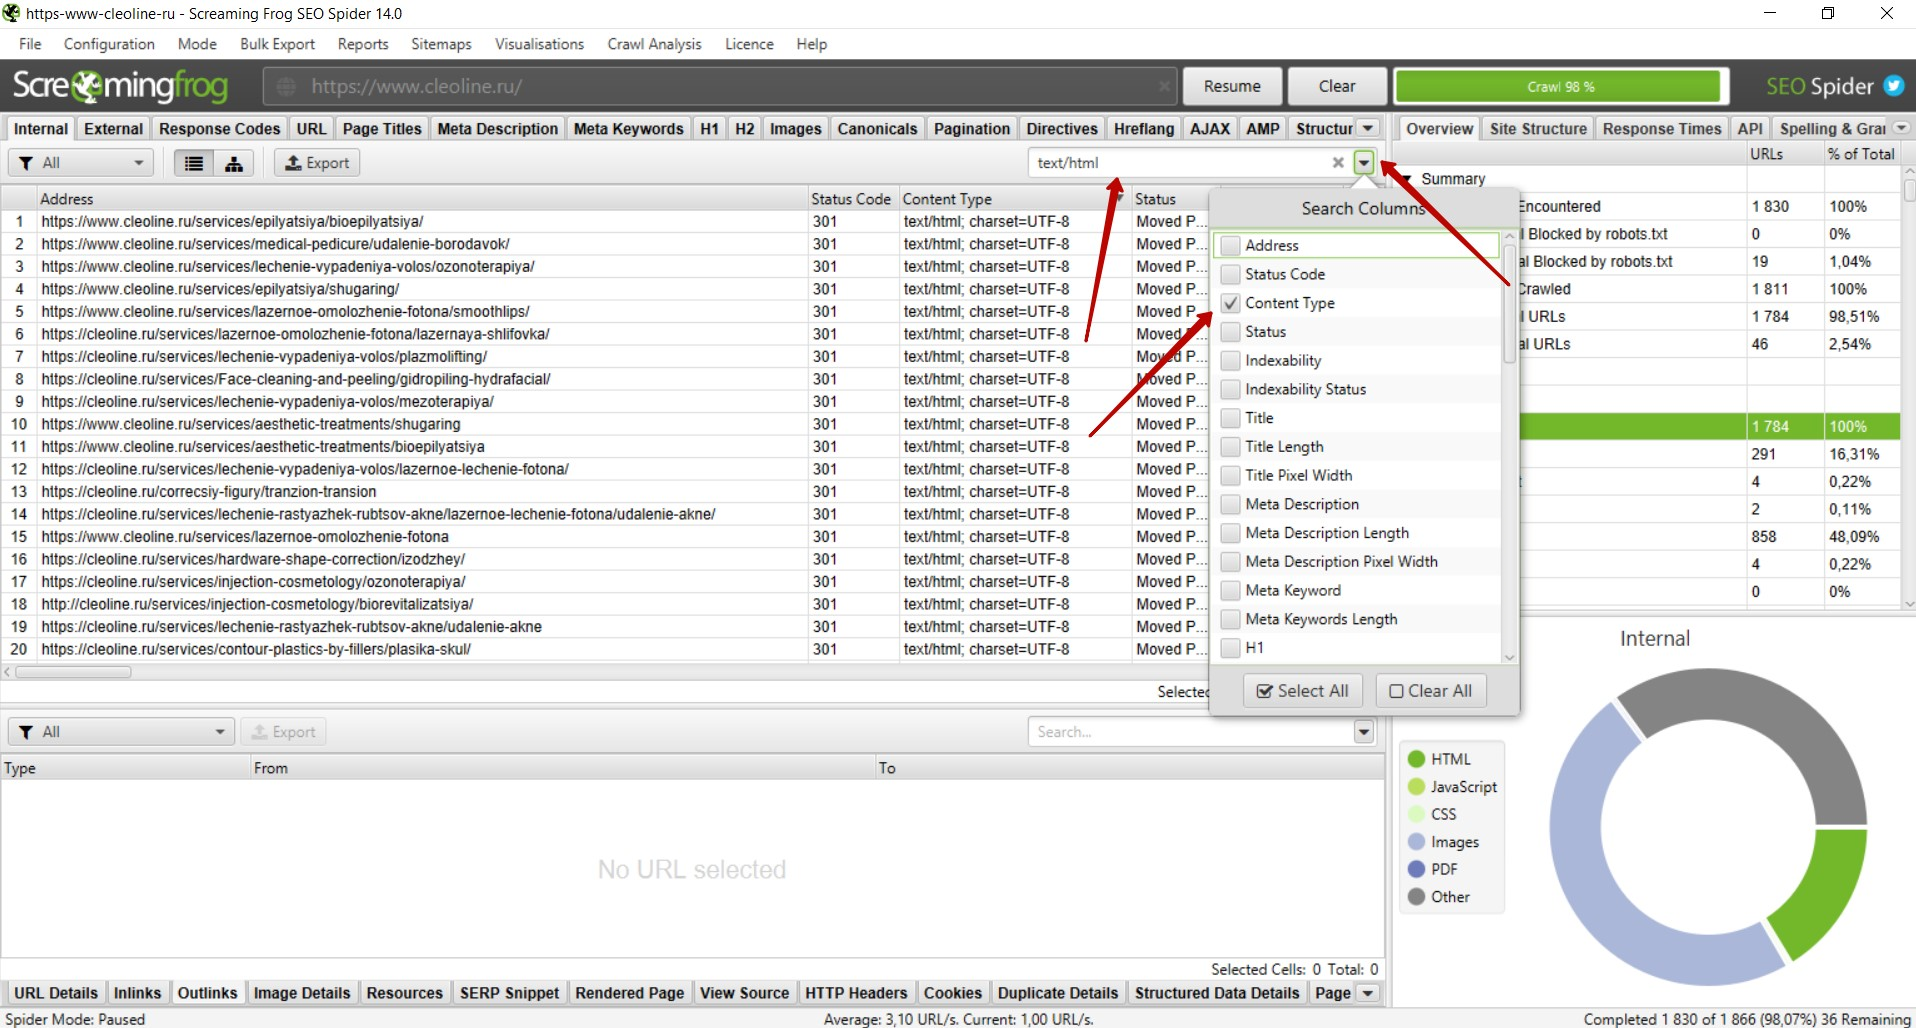Select row with bioepilyatsiya/ URL
The image size is (1916, 1028).
[x=232, y=221]
